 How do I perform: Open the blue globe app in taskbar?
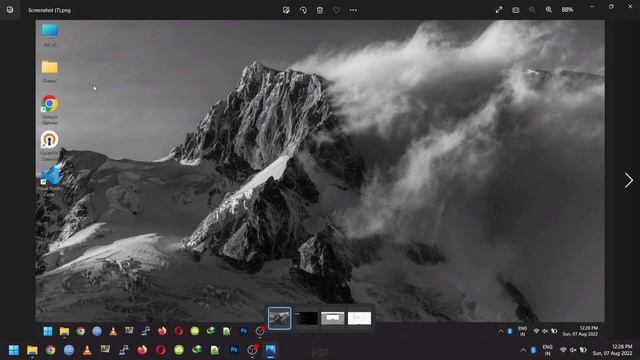69,350
